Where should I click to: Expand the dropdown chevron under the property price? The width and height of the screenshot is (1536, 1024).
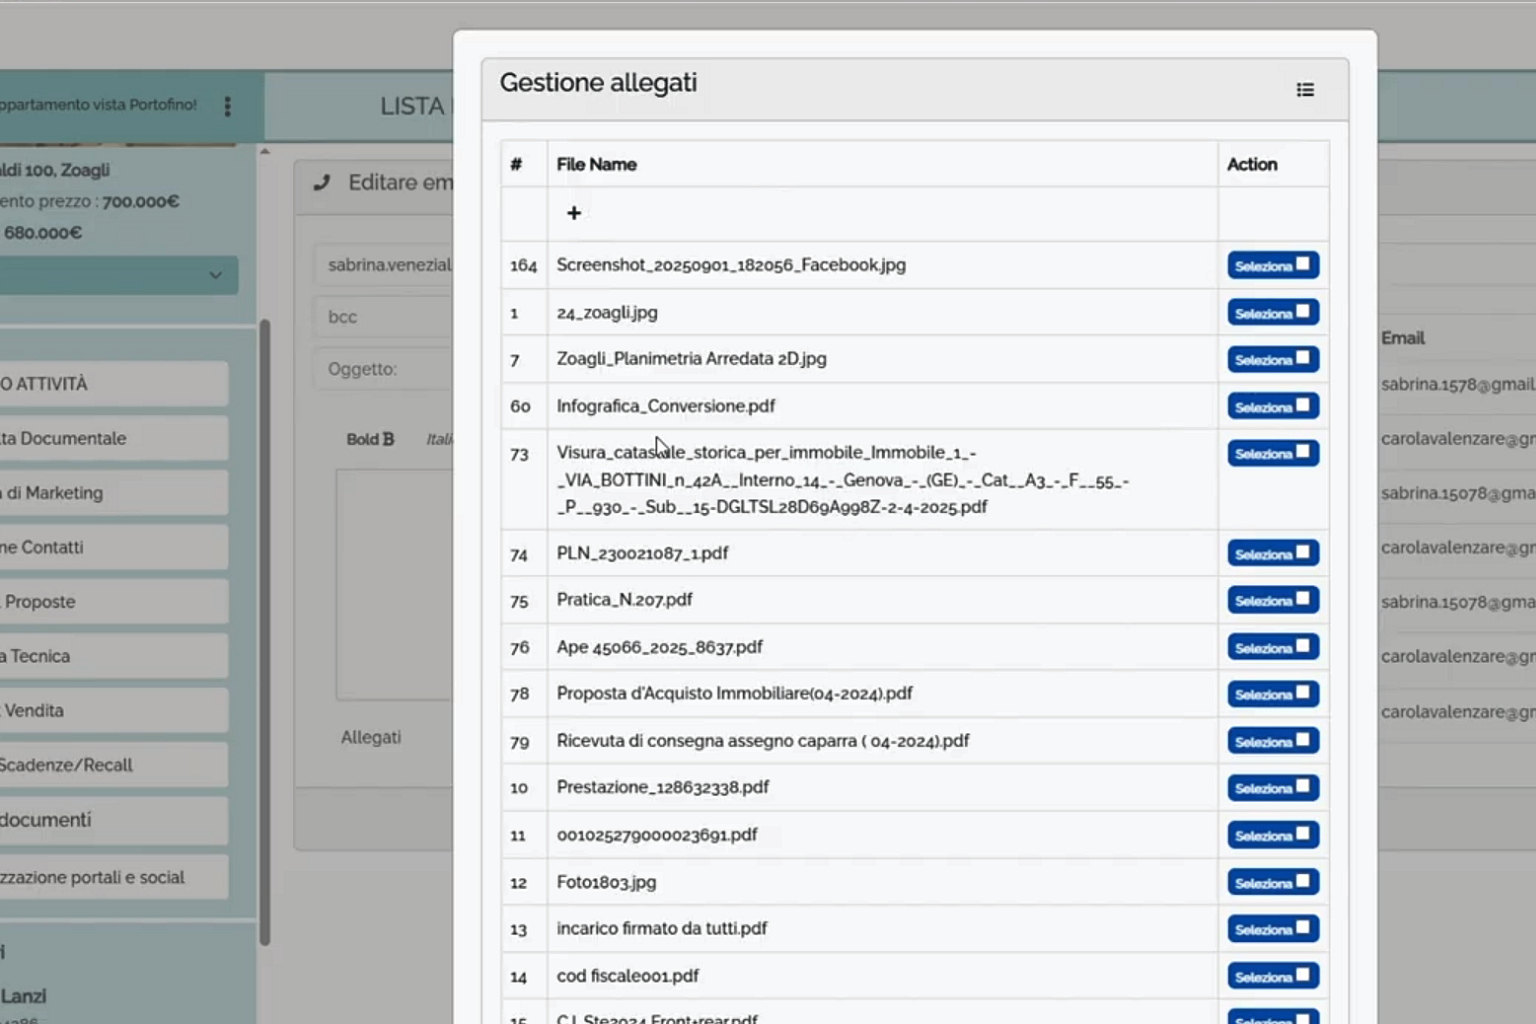[215, 275]
